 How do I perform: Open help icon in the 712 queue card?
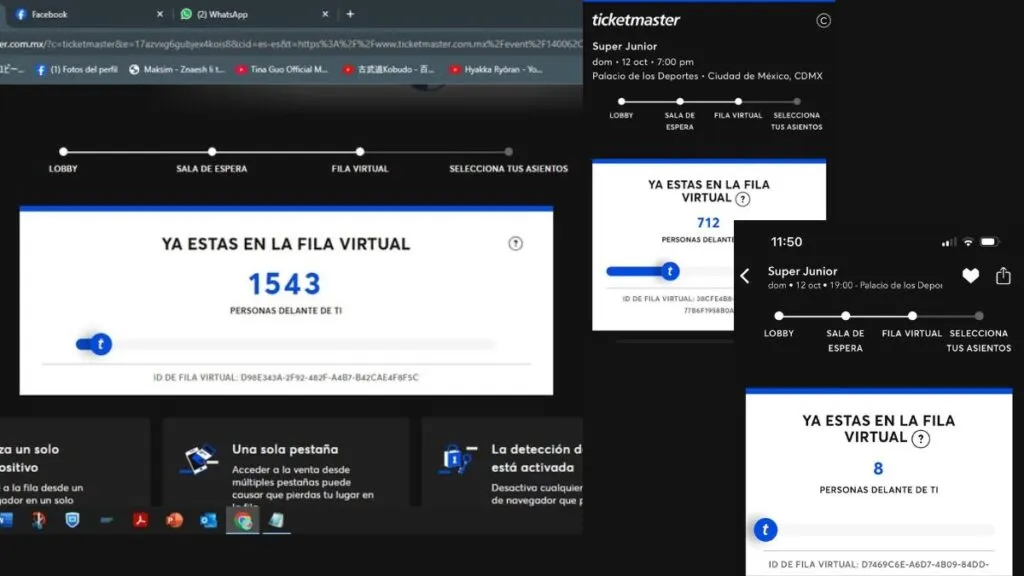click(743, 199)
